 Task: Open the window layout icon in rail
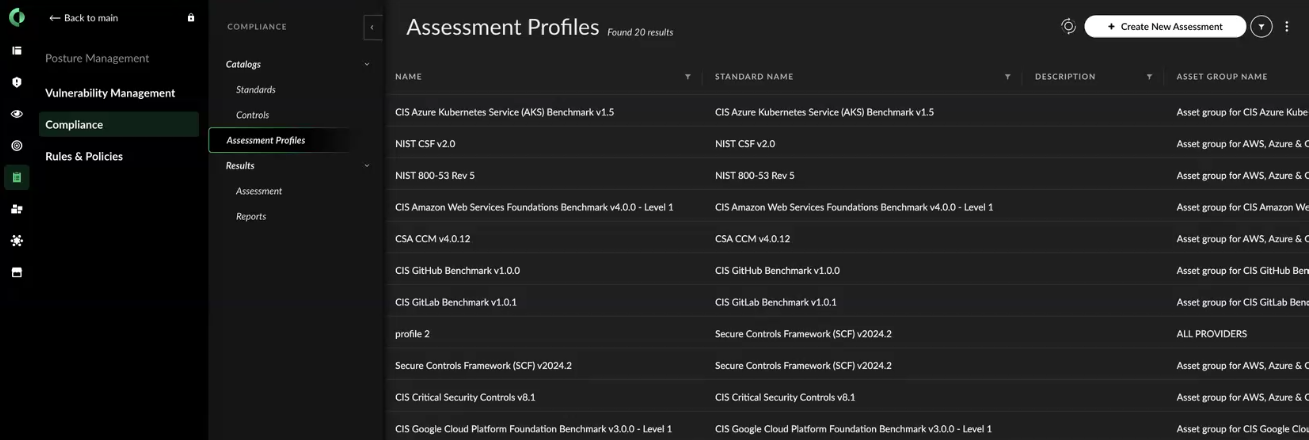[16, 272]
